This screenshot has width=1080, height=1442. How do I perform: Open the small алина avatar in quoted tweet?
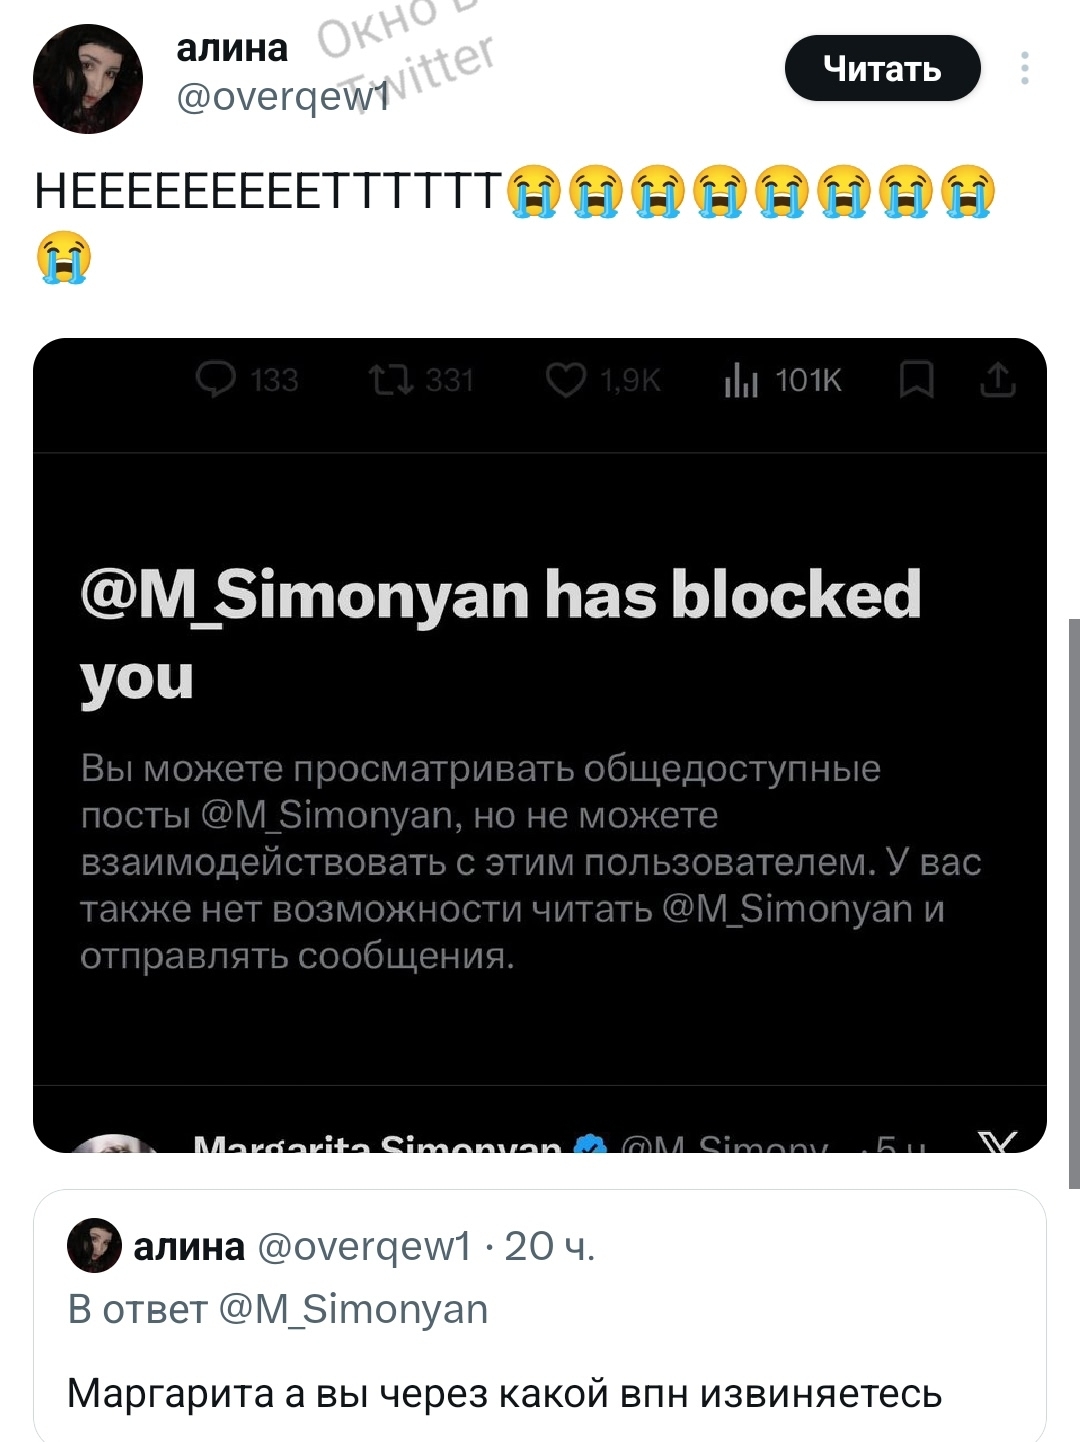(94, 1246)
